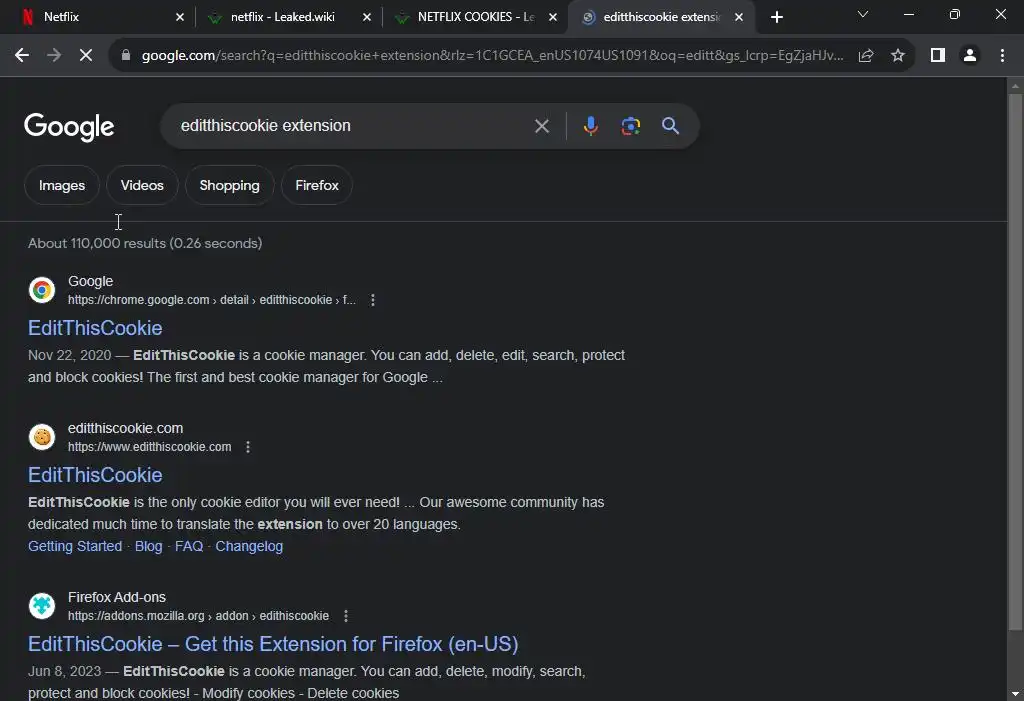Click the Firefox Add-ons result favicon

pyautogui.click(x=42, y=606)
